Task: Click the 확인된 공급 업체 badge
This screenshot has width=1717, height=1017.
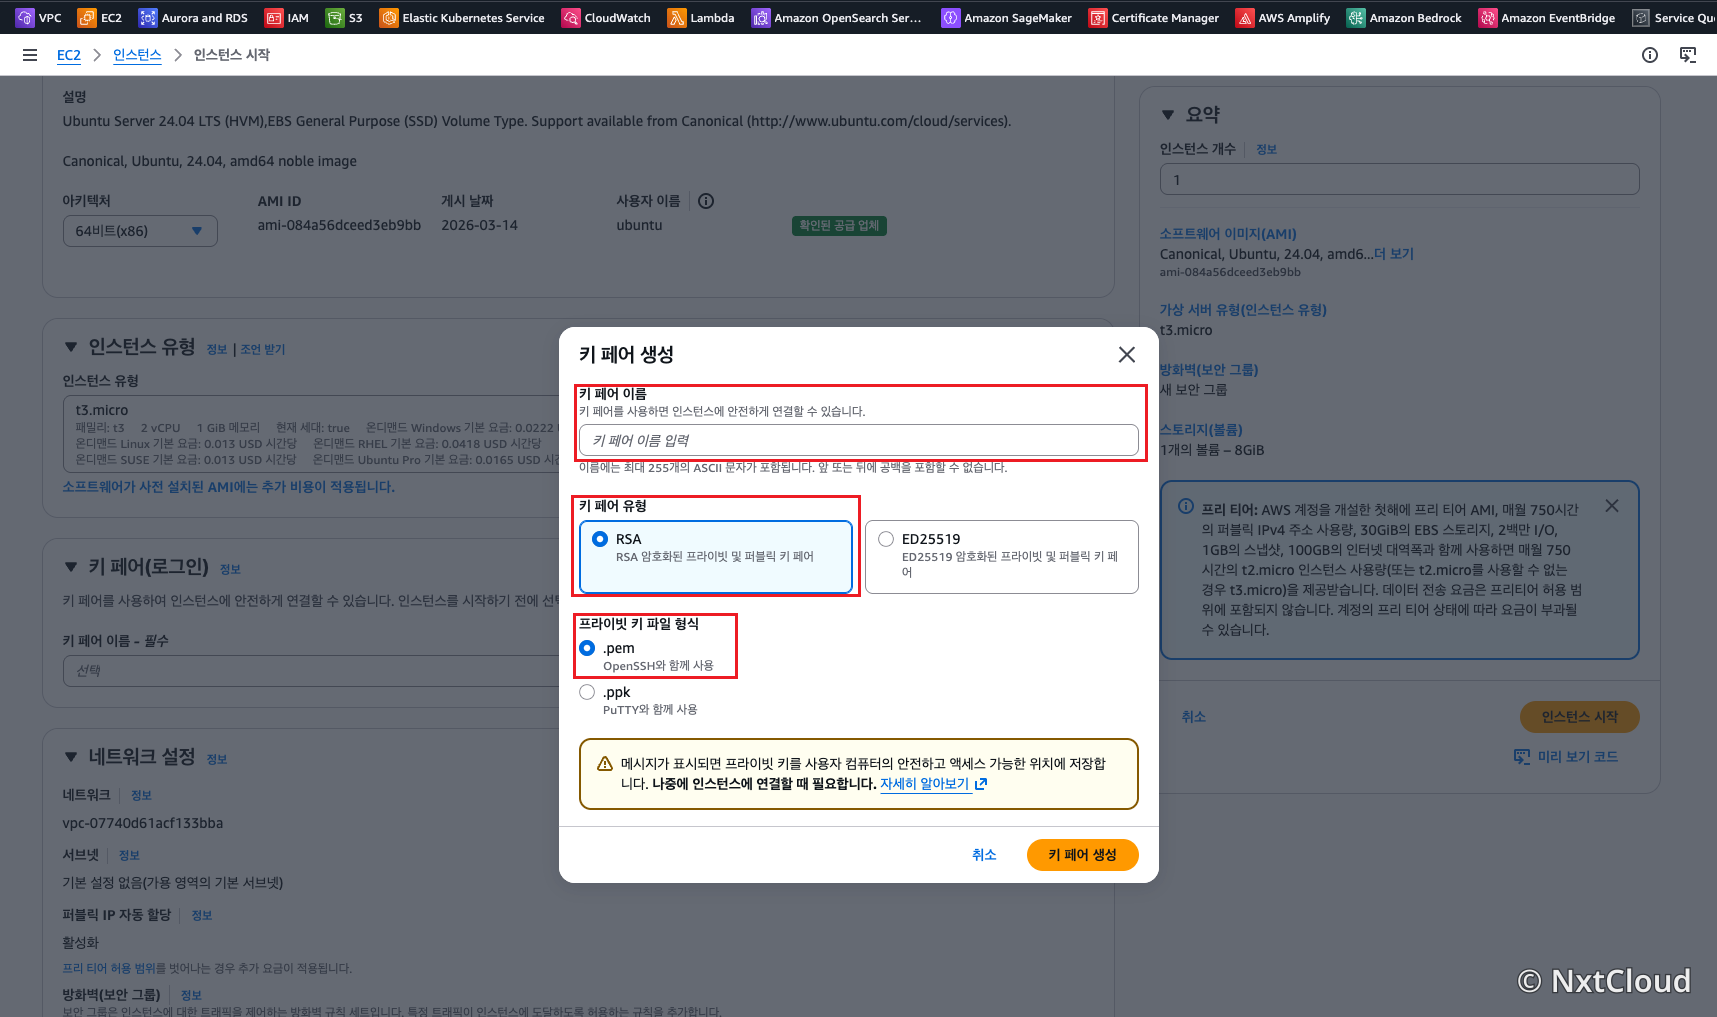Action: coord(839,226)
